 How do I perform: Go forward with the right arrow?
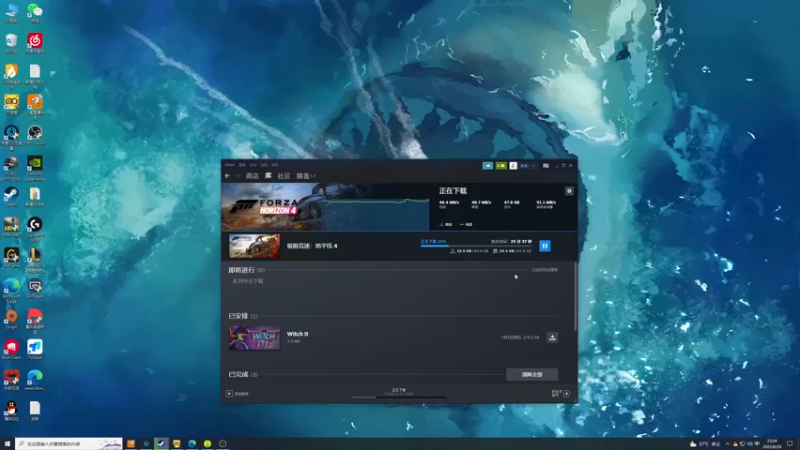[237, 176]
